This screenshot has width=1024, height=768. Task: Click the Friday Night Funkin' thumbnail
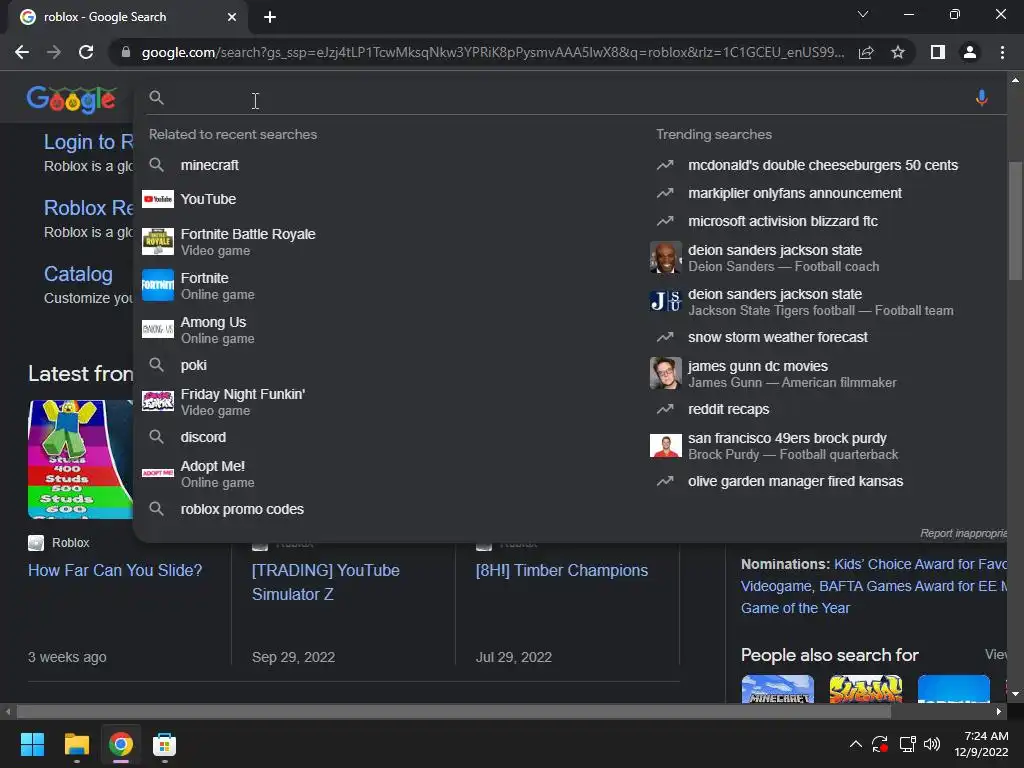158,400
